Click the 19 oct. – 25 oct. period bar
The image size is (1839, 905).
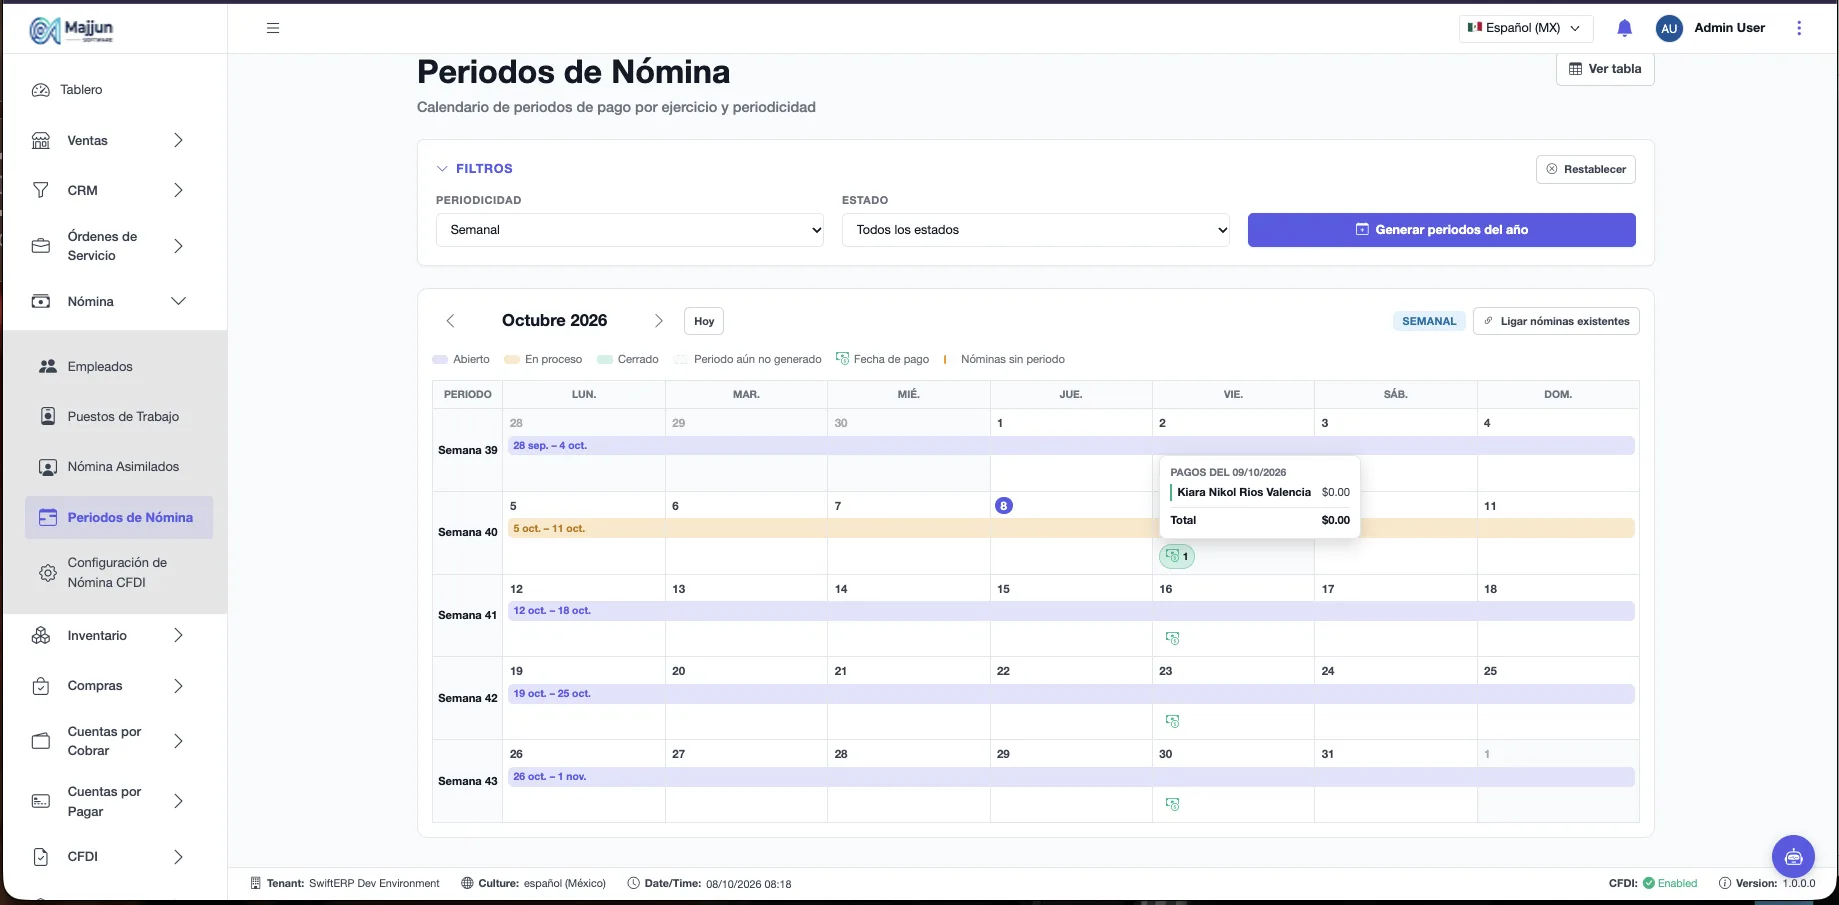click(1071, 694)
